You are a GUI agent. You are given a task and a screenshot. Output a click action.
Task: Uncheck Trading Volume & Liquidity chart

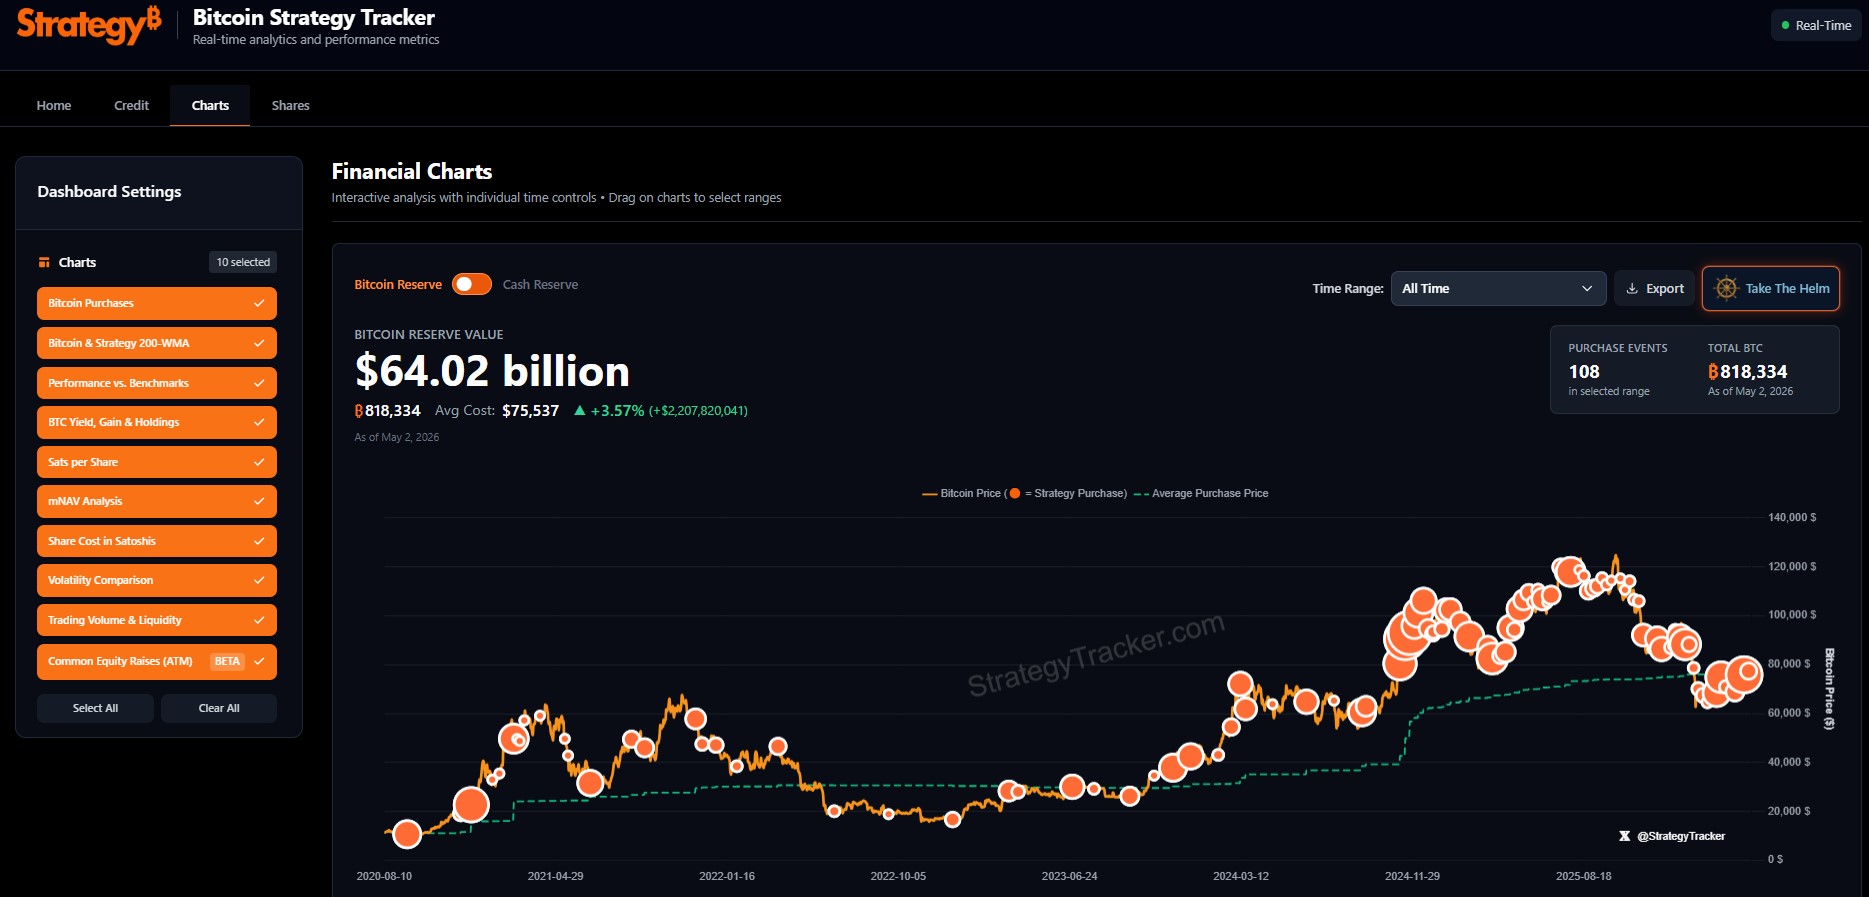[x=157, y=620]
